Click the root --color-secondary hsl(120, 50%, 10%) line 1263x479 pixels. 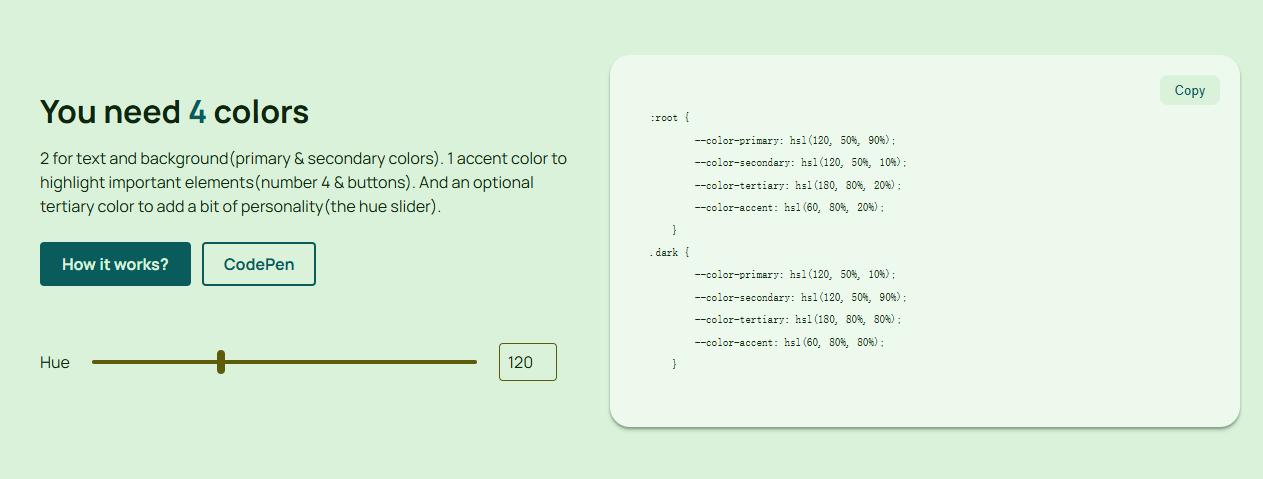801,162
